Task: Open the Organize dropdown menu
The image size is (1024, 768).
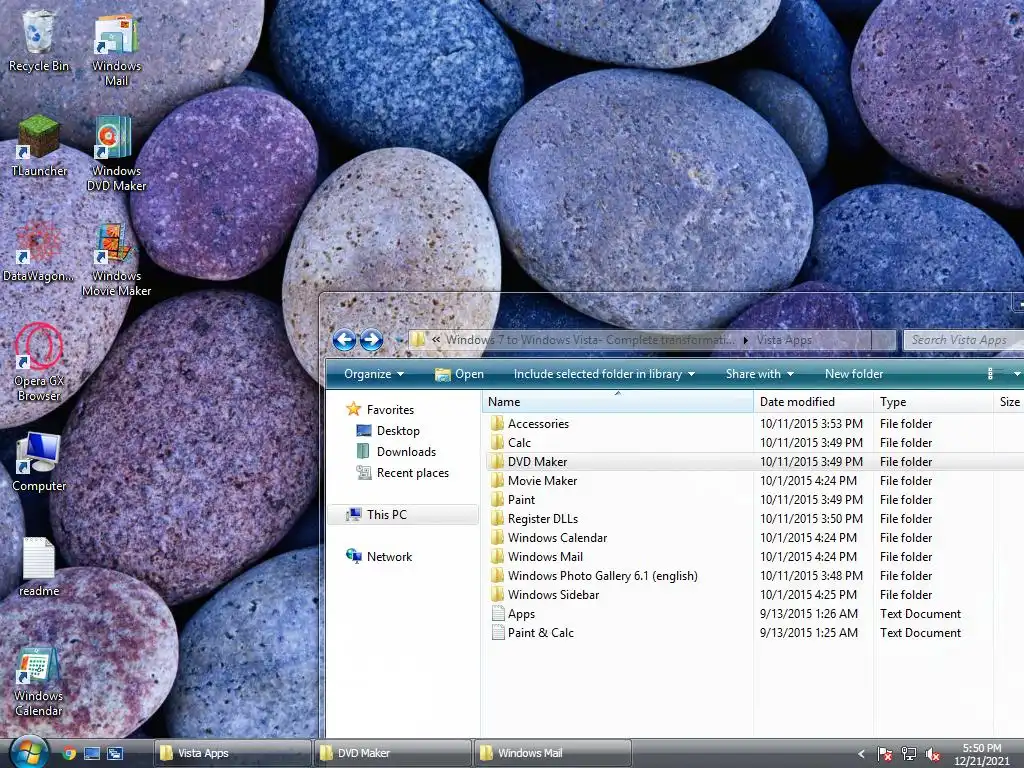Action: pos(374,374)
